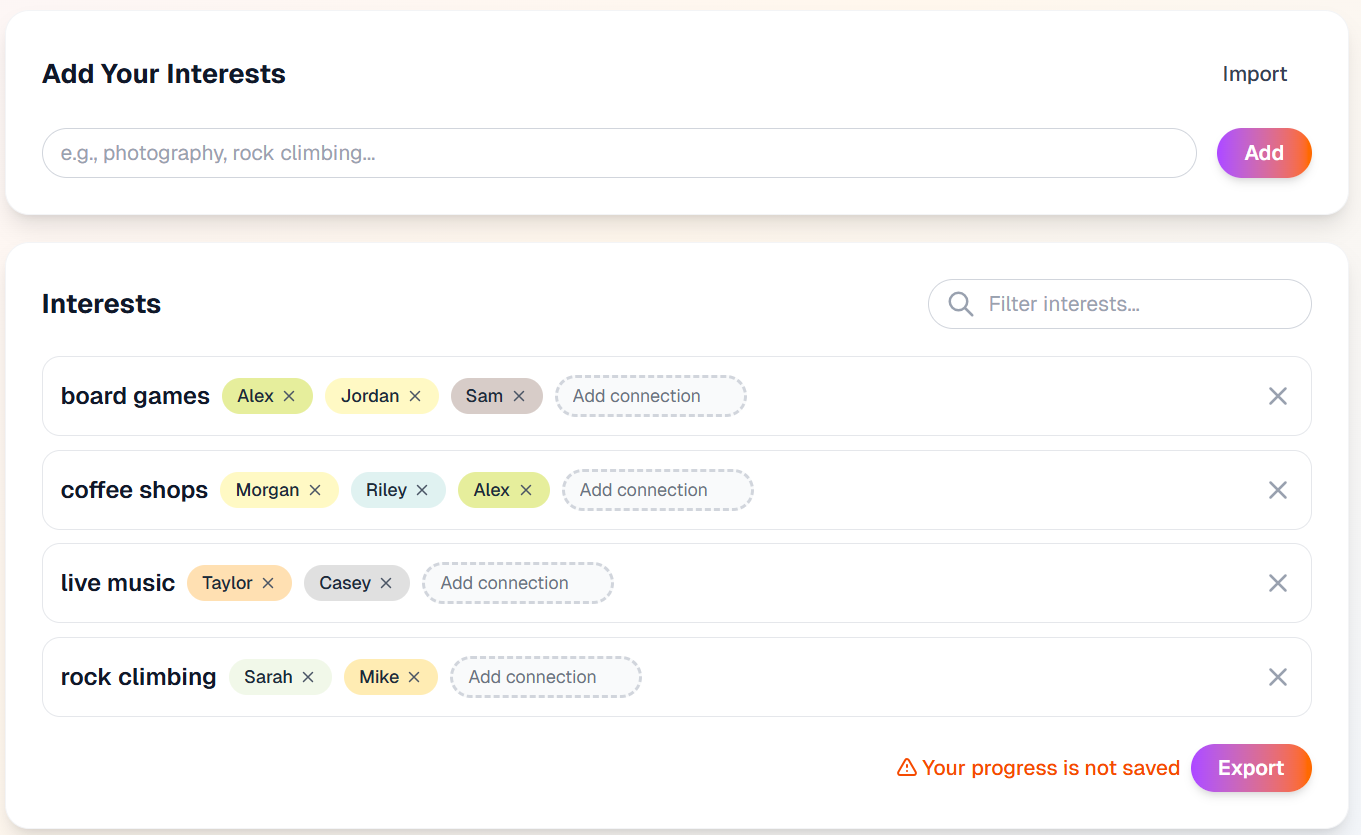Click the magnifier icon in the filter box
The height and width of the screenshot is (835, 1361).
tap(960, 303)
